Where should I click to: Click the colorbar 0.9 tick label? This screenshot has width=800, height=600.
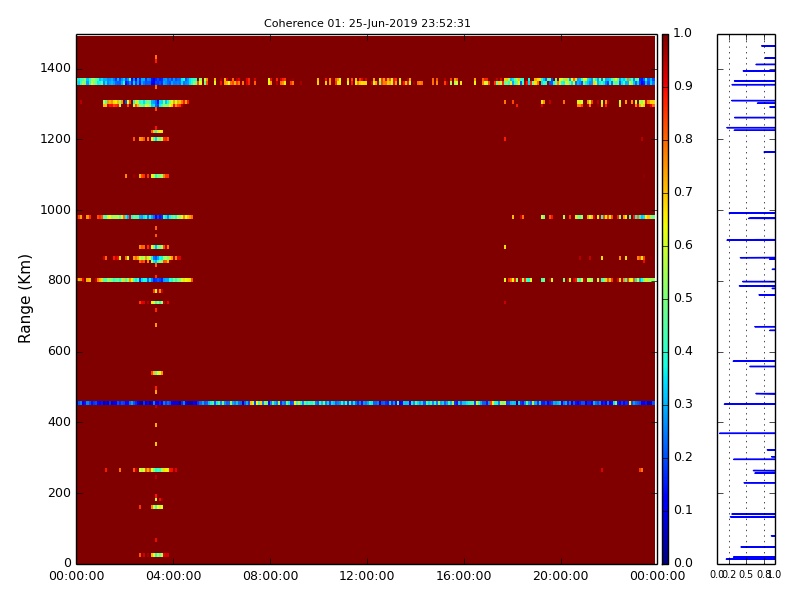coord(683,86)
